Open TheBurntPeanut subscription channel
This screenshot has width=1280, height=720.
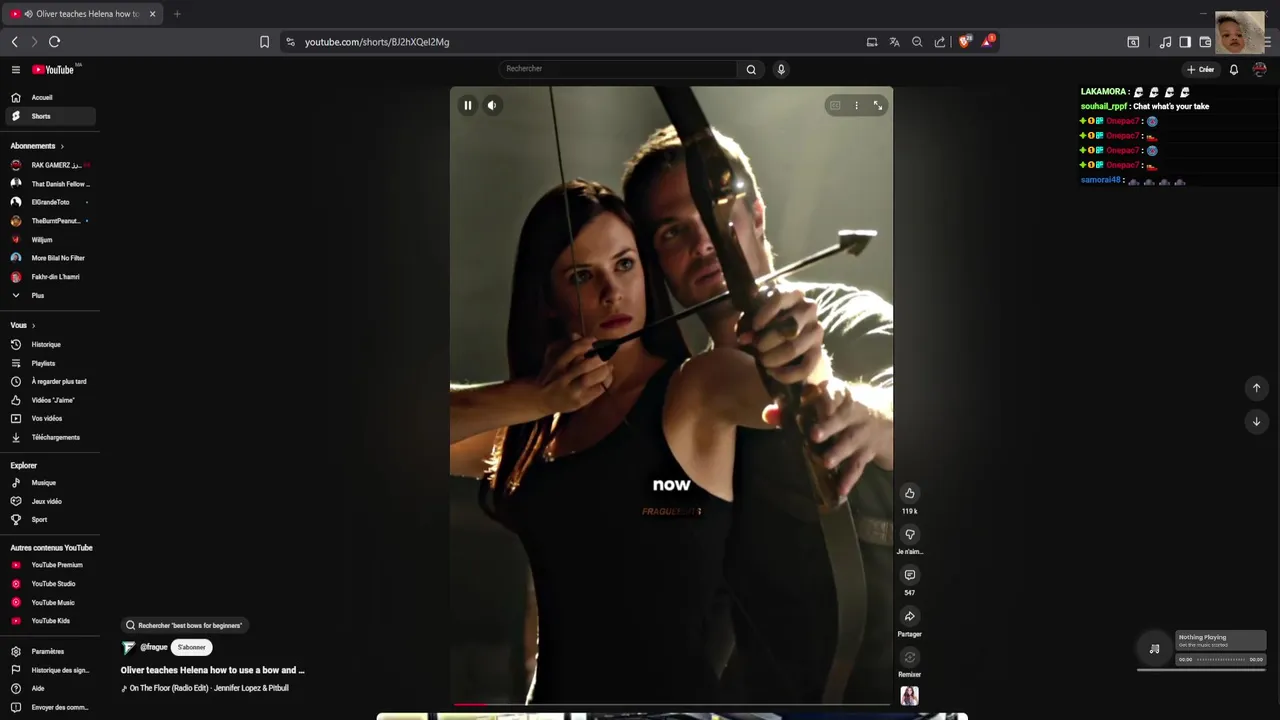point(50,221)
